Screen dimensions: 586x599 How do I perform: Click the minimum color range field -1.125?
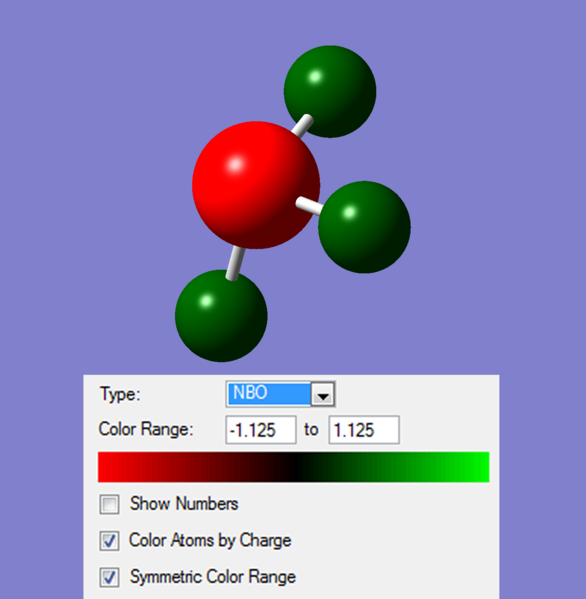pos(261,430)
